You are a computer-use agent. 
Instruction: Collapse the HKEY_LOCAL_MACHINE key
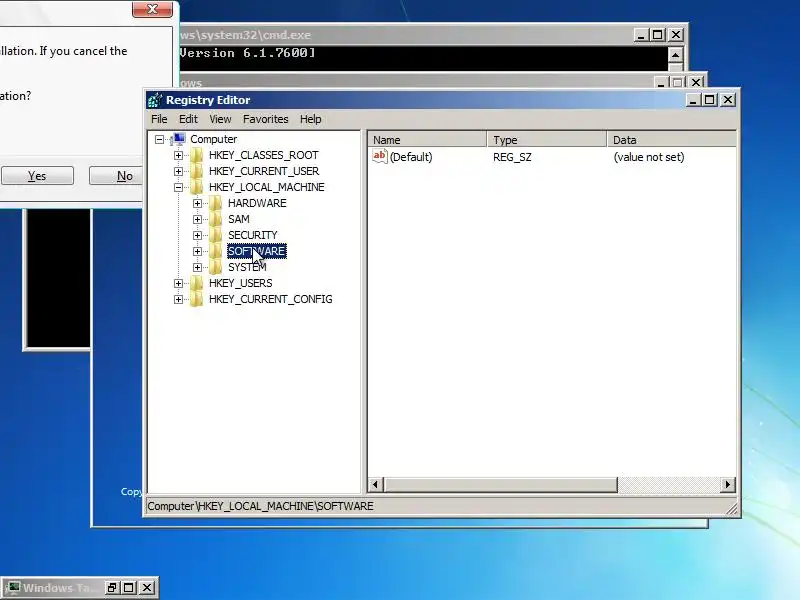pyautogui.click(x=179, y=187)
